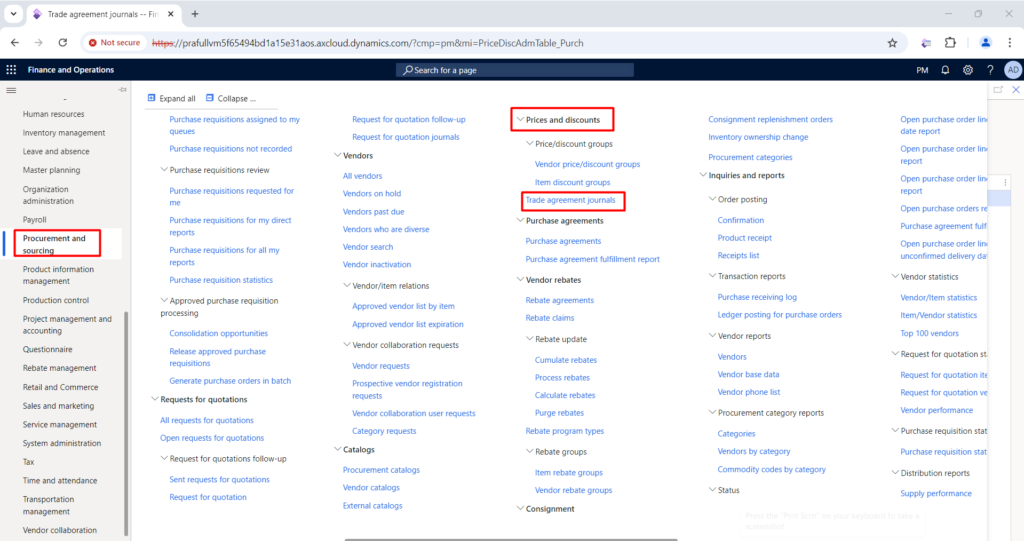Image resolution: width=1024 pixels, height=541 pixels.
Task: Pin the navigation pane
Action: tap(122, 90)
